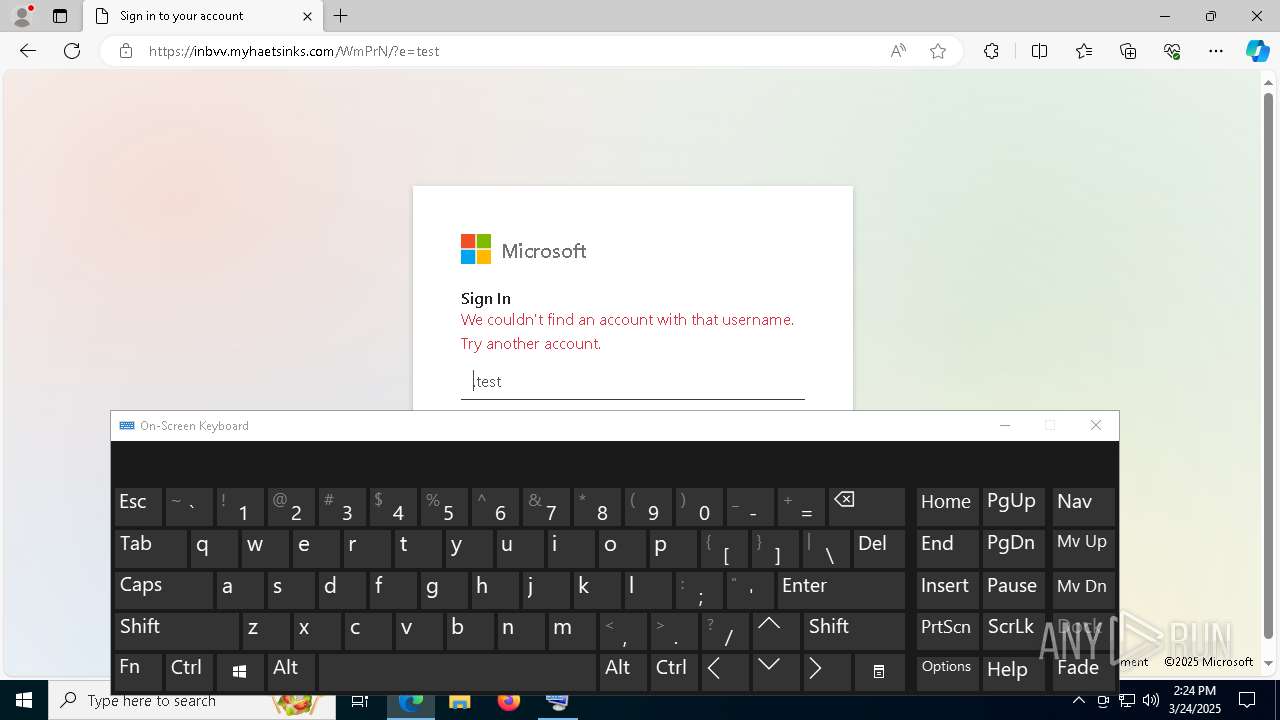The height and width of the screenshot is (720, 1280).
Task: Close the Sign in tab
Action: 307,16
